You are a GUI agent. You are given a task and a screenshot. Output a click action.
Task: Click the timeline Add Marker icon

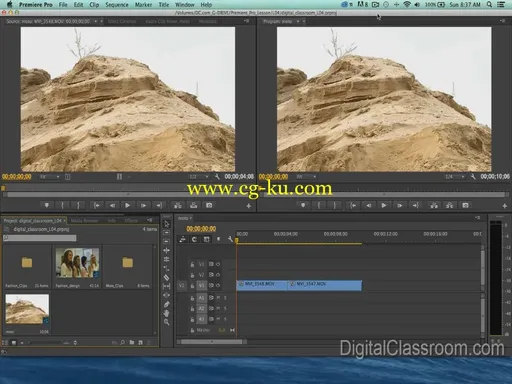click(218, 239)
